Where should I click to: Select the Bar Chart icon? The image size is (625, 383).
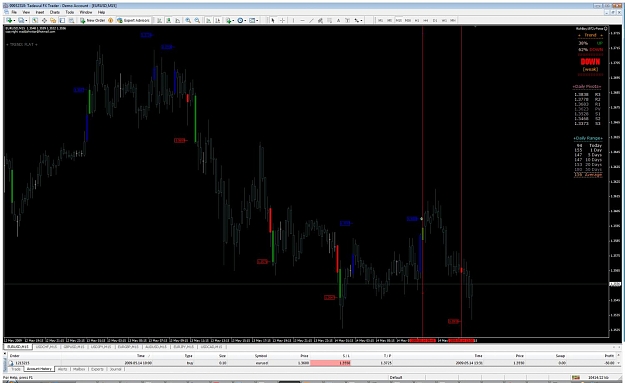tap(159, 20)
